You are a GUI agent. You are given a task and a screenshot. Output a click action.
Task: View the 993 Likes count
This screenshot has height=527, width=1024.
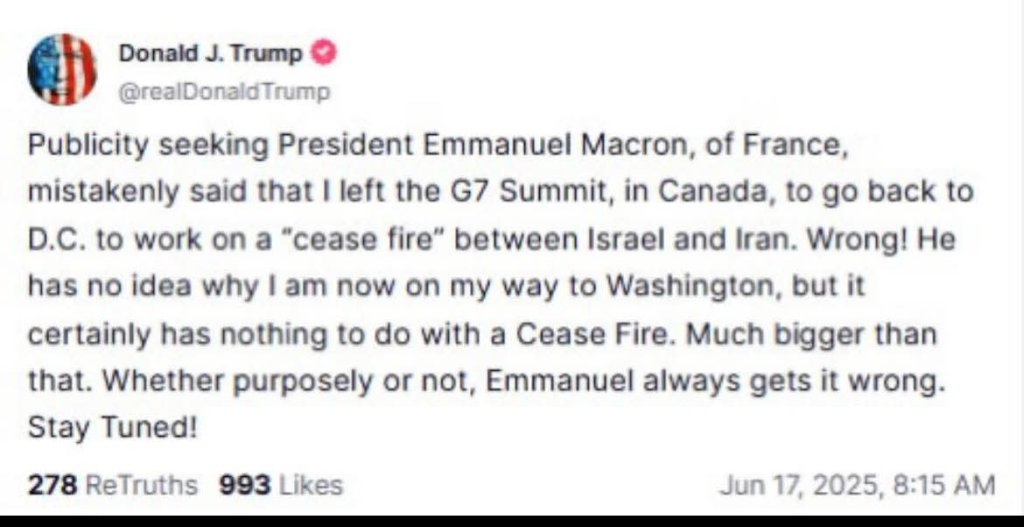(x=281, y=485)
